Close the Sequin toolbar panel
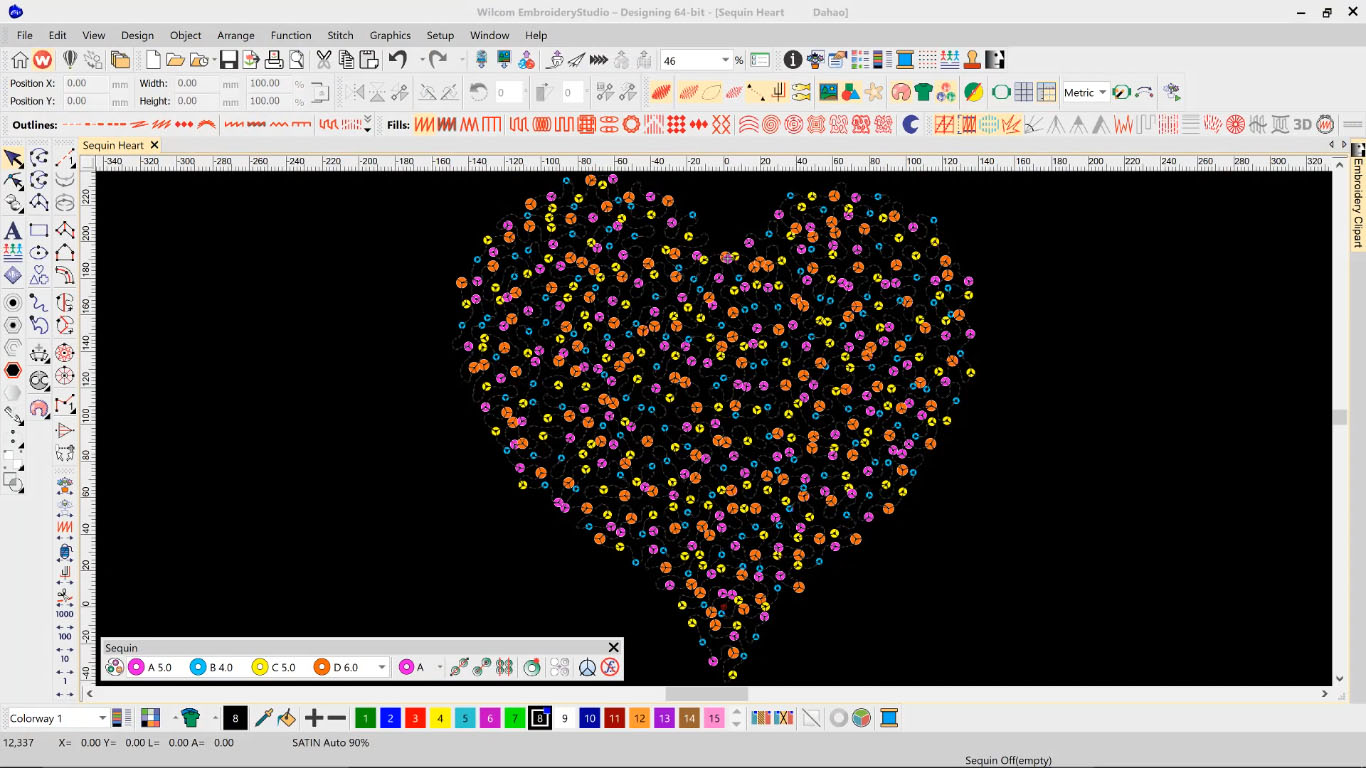The image size is (1366, 768). click(x=614, y=647)
